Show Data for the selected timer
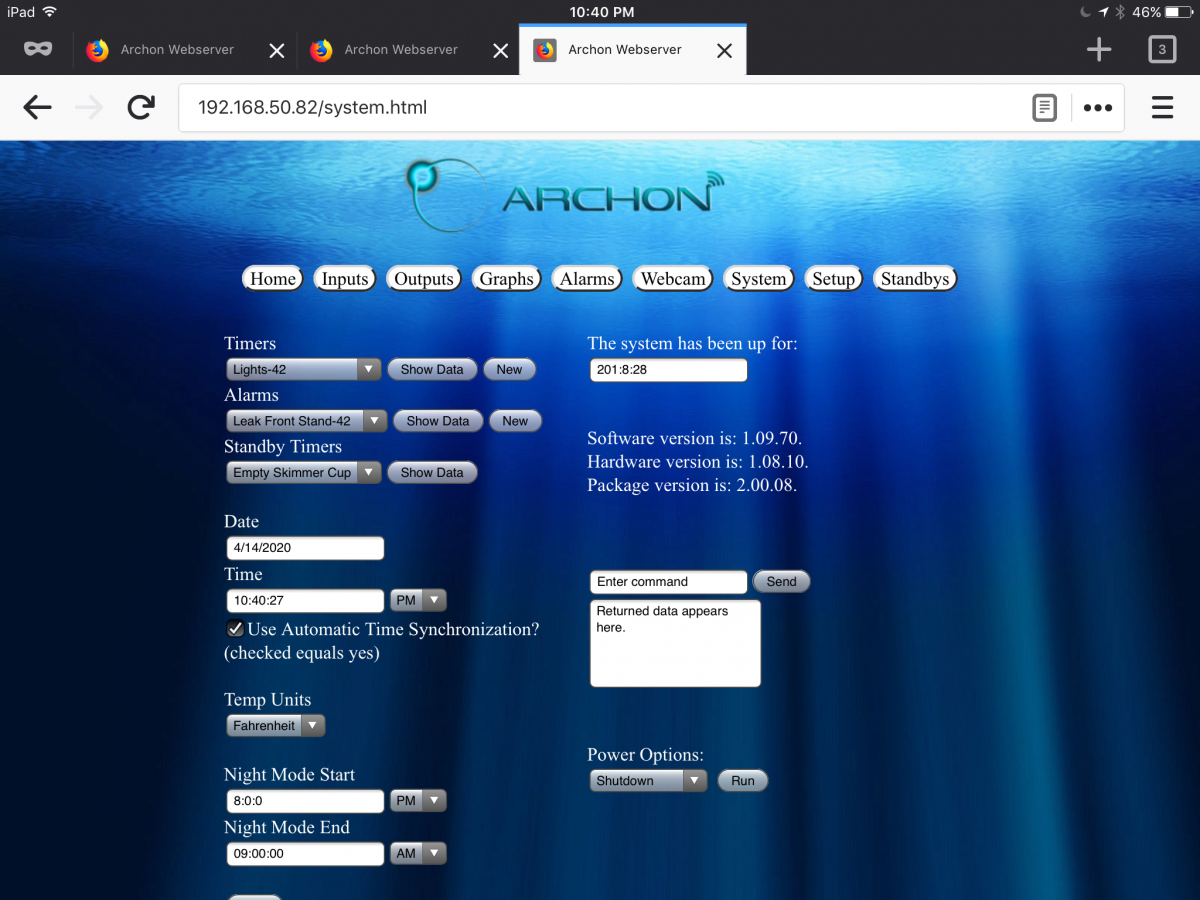Image resolution: width=1200 pixels, height=900 pixels. tap(432, 369)
